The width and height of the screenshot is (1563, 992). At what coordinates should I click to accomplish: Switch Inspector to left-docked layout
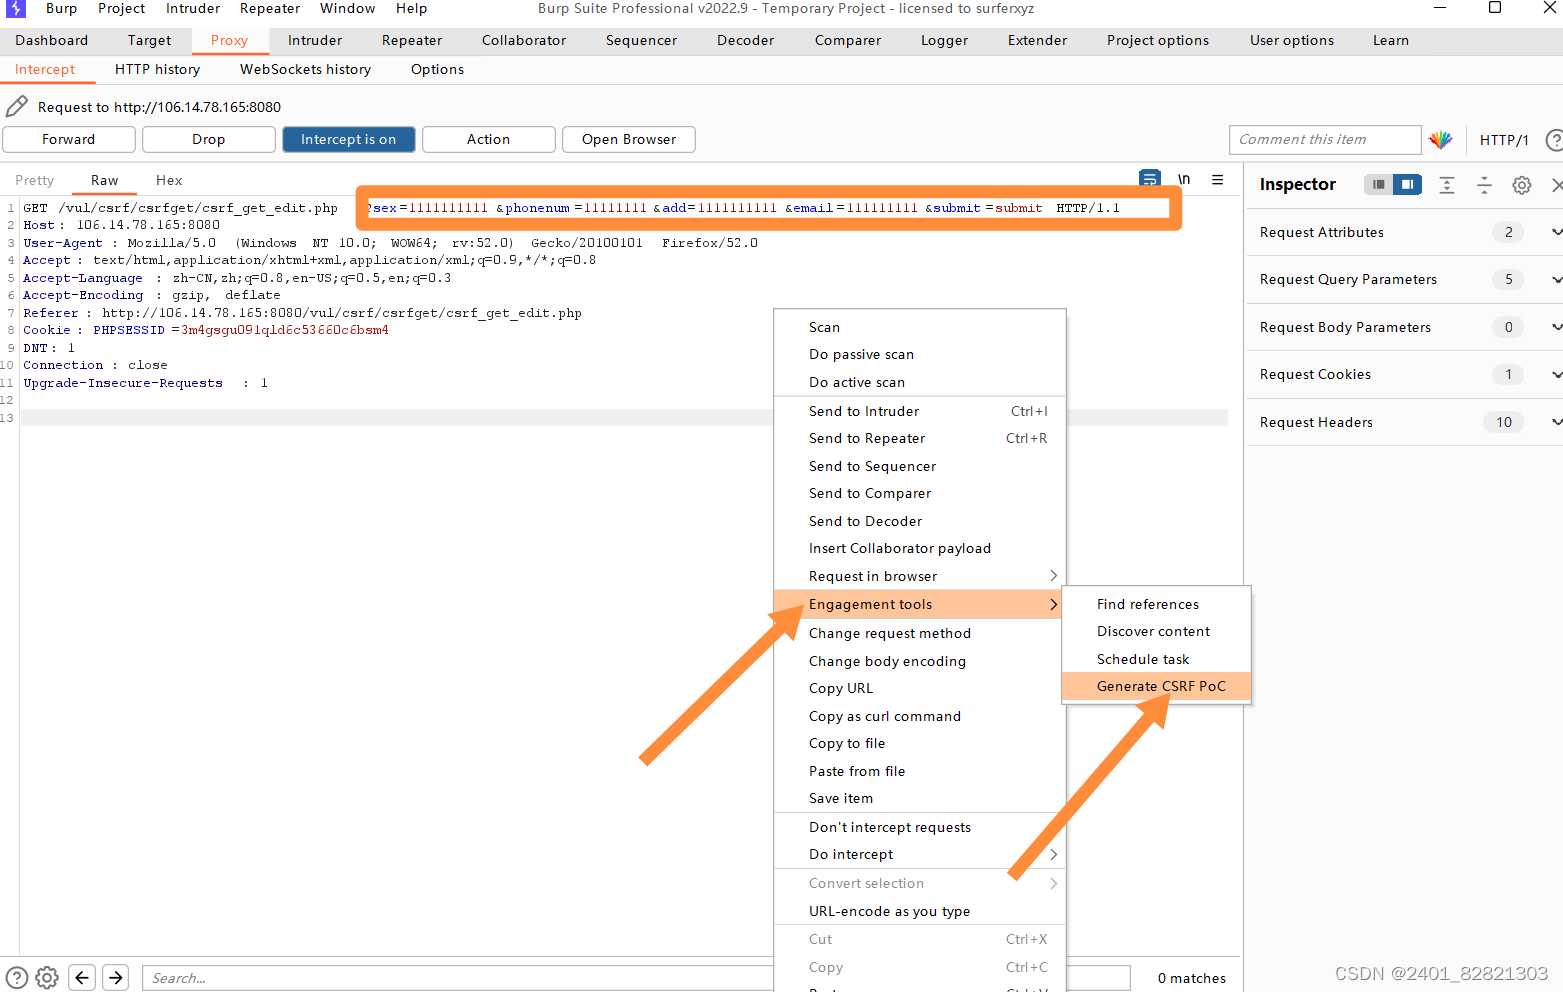point(1378,184)
